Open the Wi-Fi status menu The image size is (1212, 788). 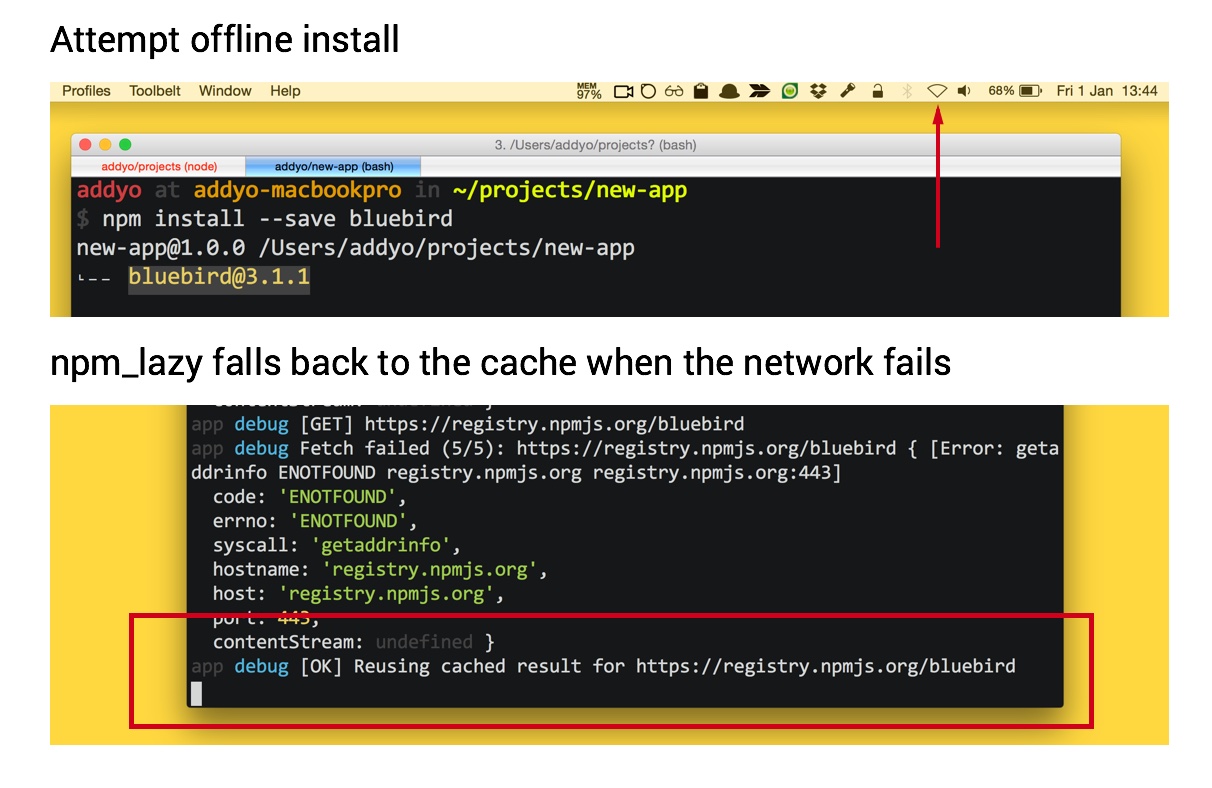[x=936, y=91]
